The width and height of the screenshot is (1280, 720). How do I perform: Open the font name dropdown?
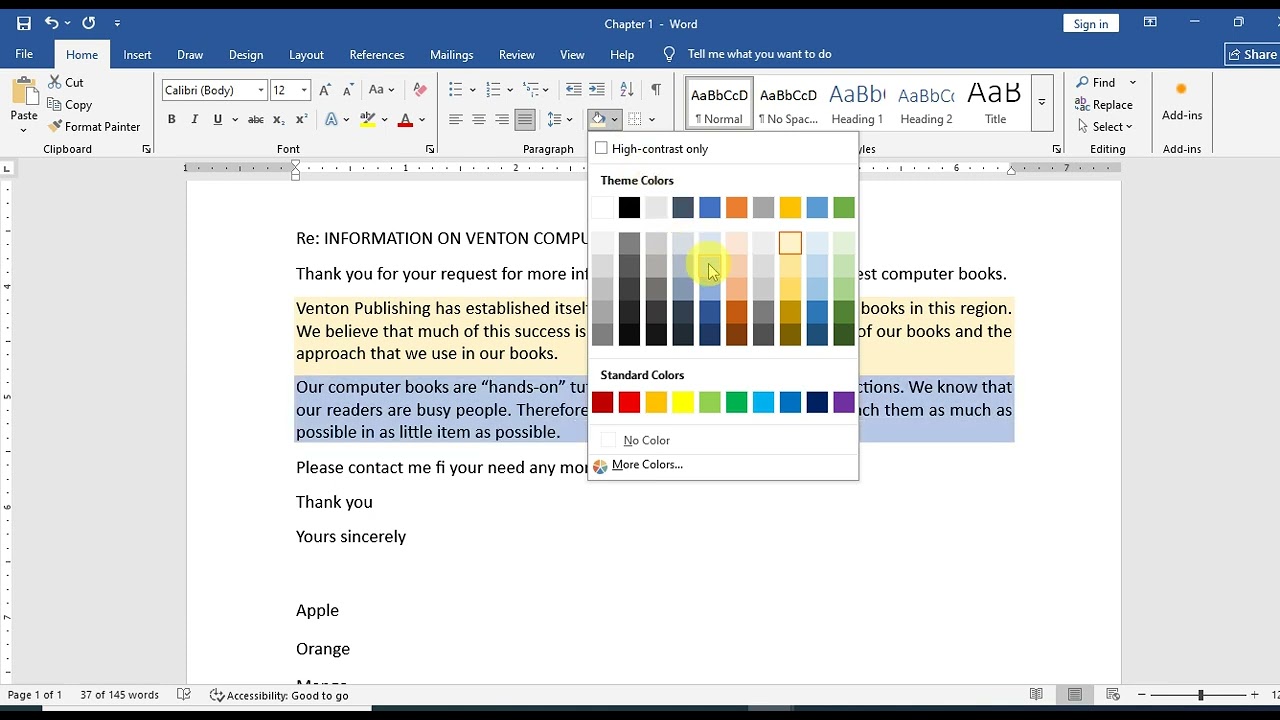tap(261, 90)
